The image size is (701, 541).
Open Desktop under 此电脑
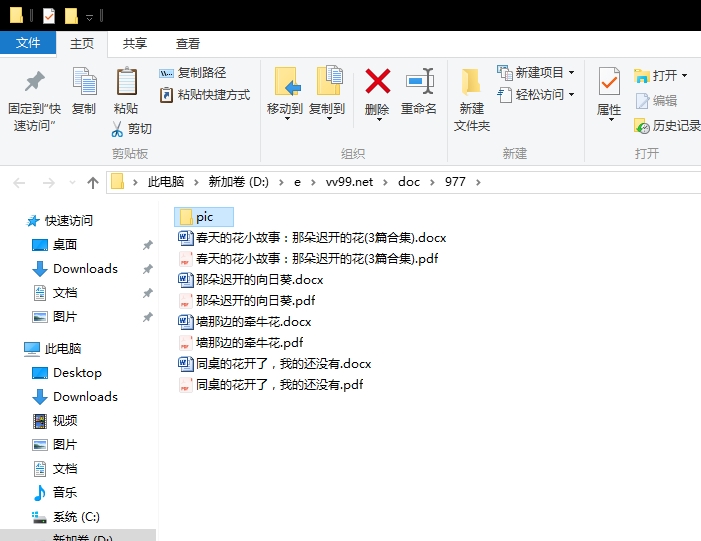(67, 372)
